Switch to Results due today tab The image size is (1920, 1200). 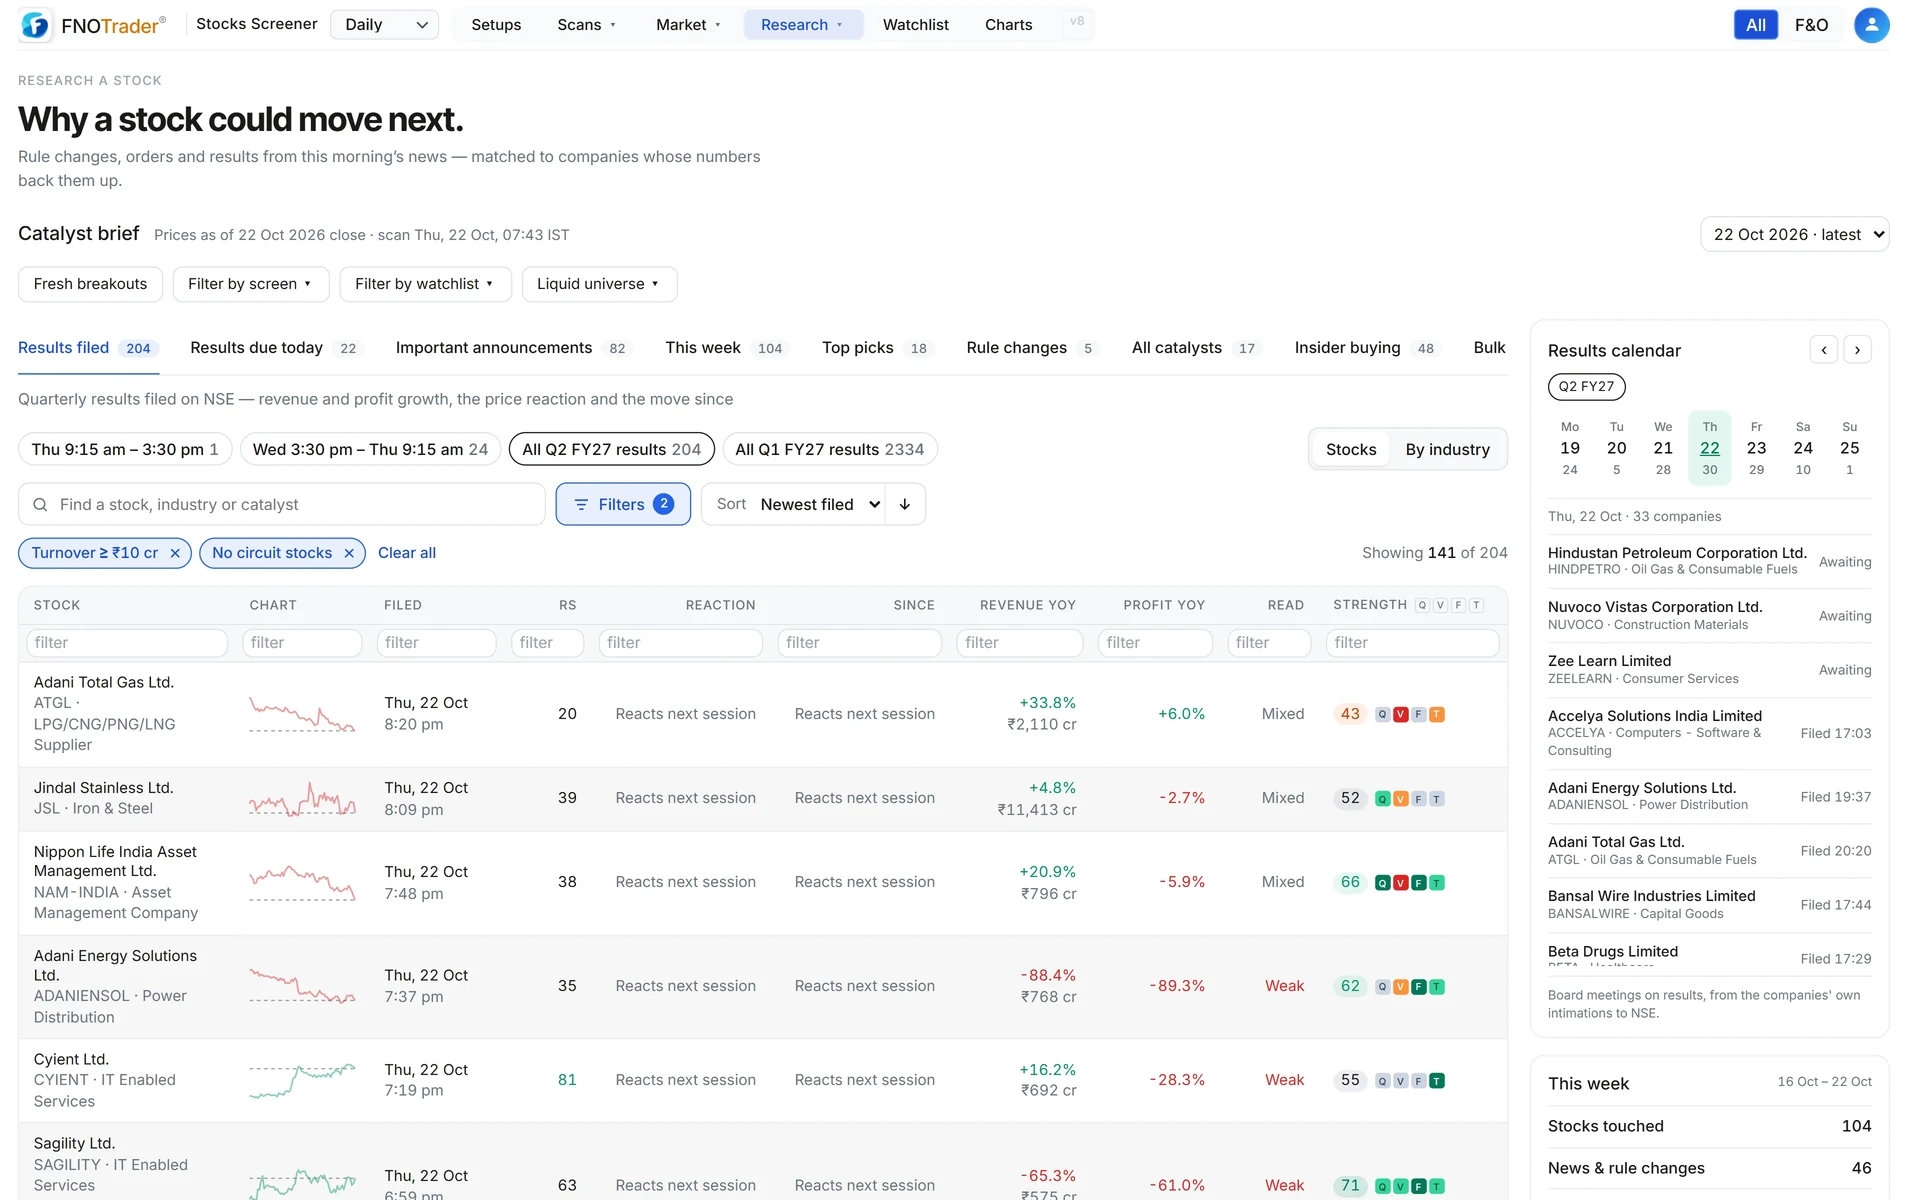point(273,348)
